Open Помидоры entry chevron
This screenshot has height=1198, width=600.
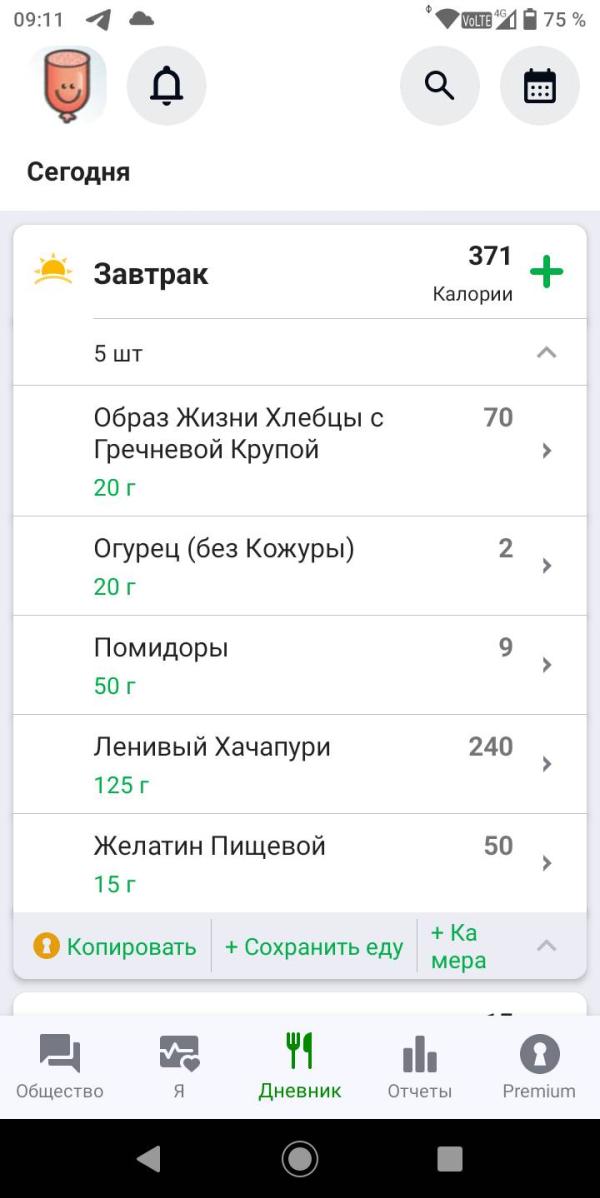(546, 665)
